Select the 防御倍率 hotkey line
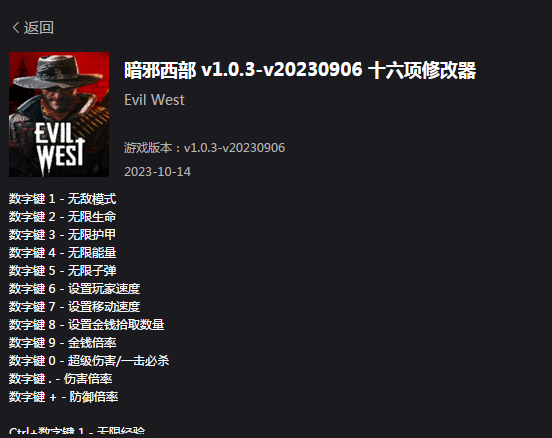The image size is (552, 438). click(x=63, y=397)
